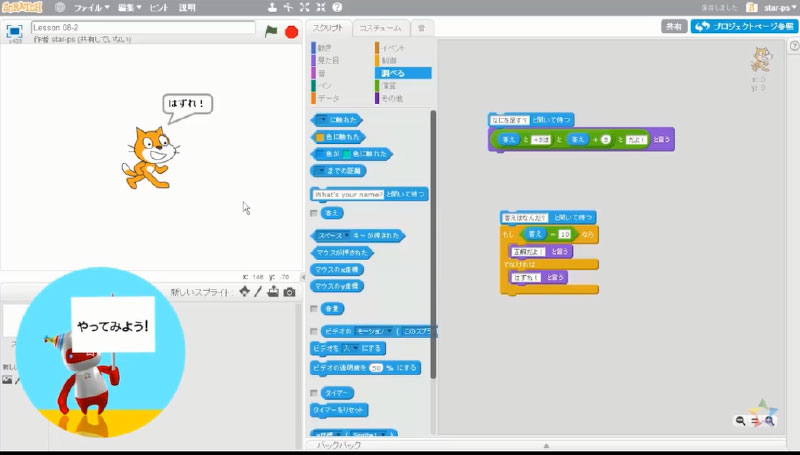
Task: Switch to the 音 tab
Action: (421, 29)
